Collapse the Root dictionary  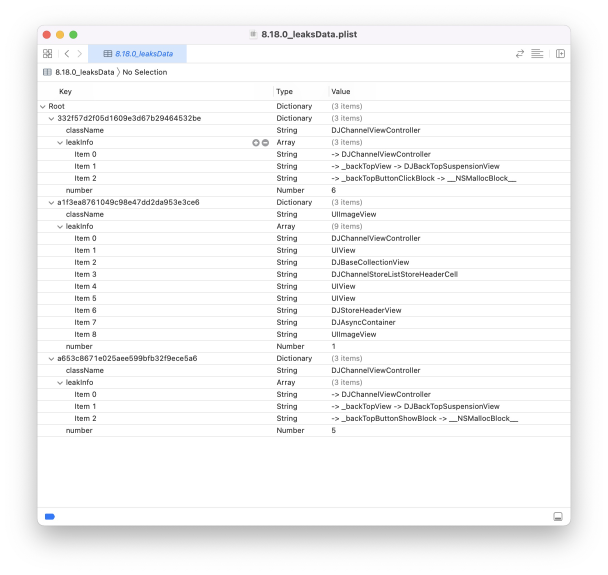[x=43, y=107]
